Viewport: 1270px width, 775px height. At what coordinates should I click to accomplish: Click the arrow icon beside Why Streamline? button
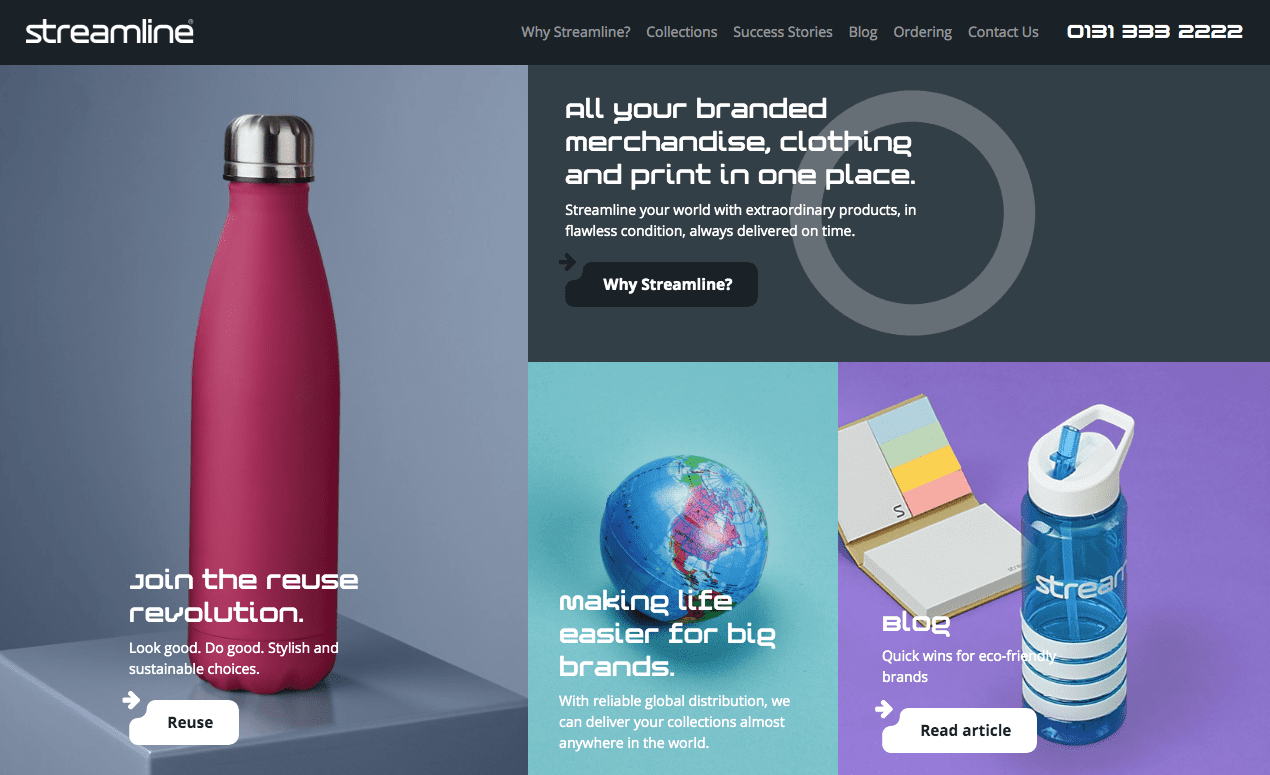[x=567, y=262]
